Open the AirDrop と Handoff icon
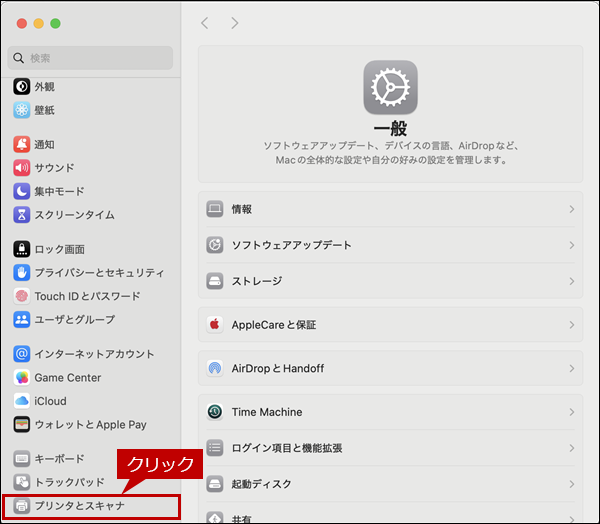The height and width of the screenshot is (524, 600). pos(214,368)
